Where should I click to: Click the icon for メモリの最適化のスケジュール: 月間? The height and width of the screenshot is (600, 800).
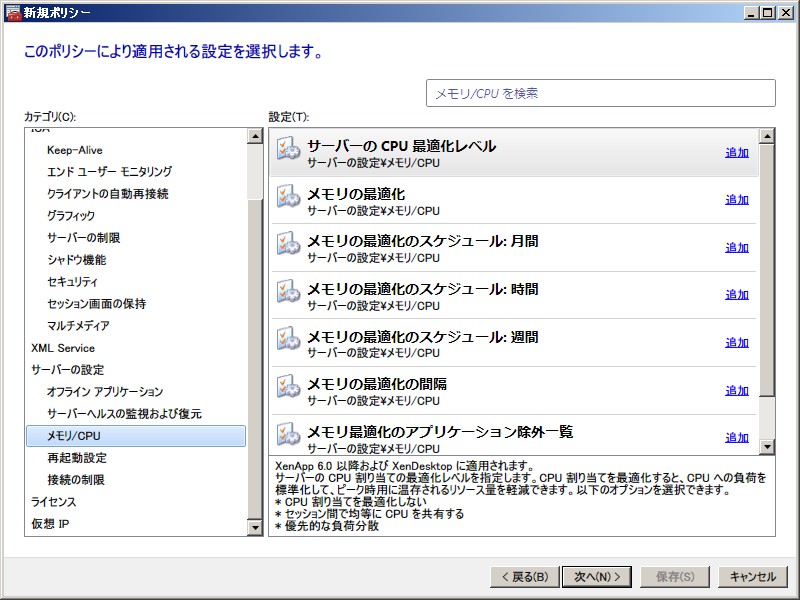tap(288, 244)
